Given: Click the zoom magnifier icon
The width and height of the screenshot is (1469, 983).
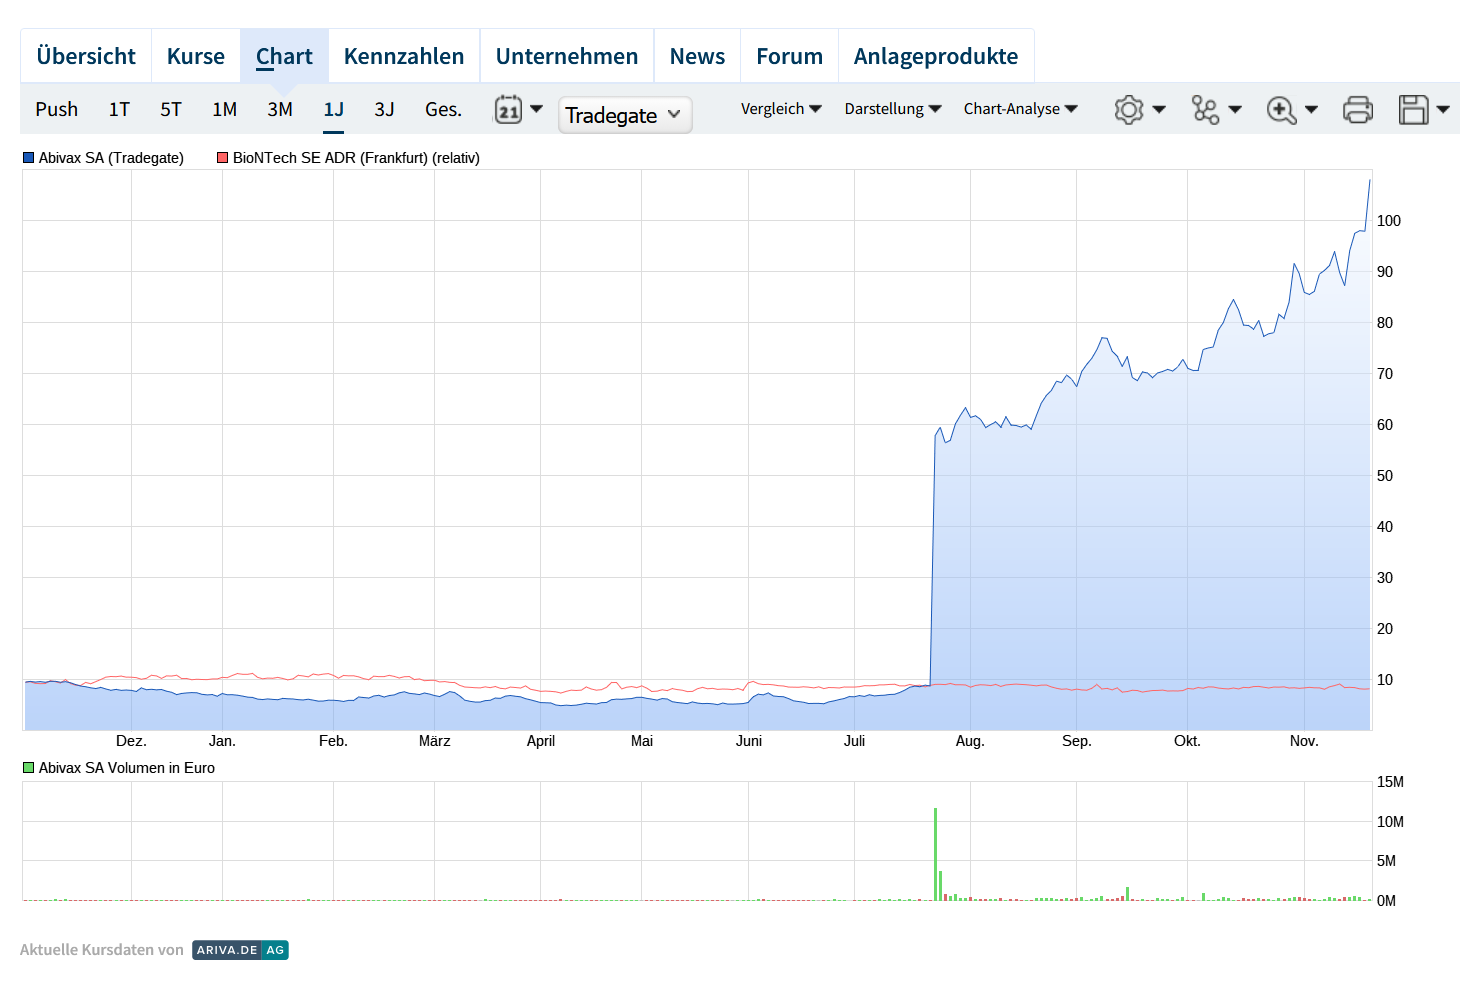Looking at the screenshot, I should [x=1281, y=109].
